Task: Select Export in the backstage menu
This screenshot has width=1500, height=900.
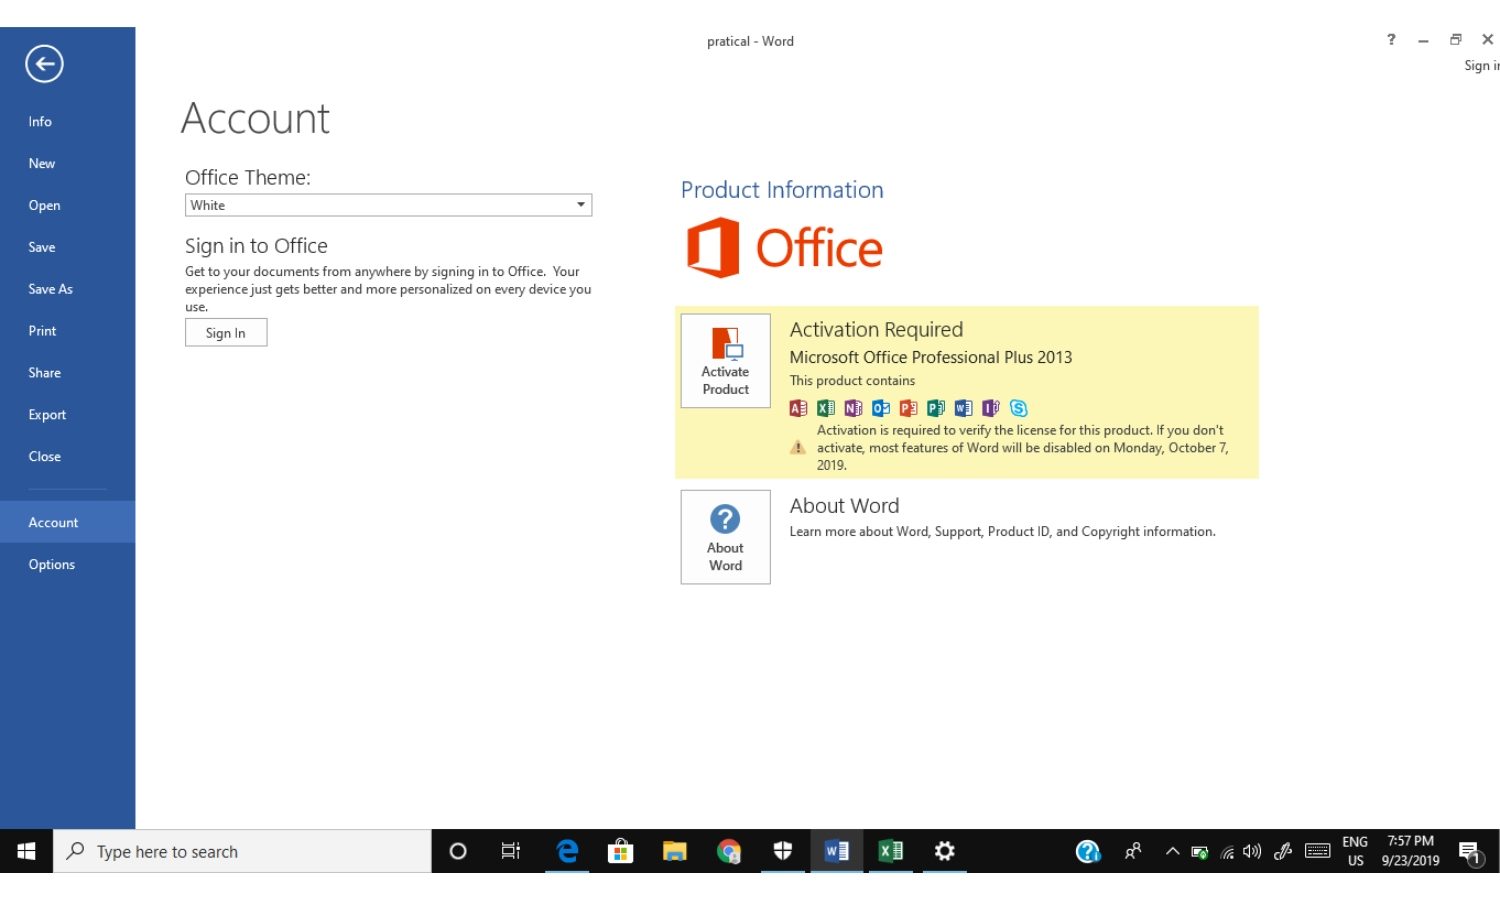Action: click(47, 415)
